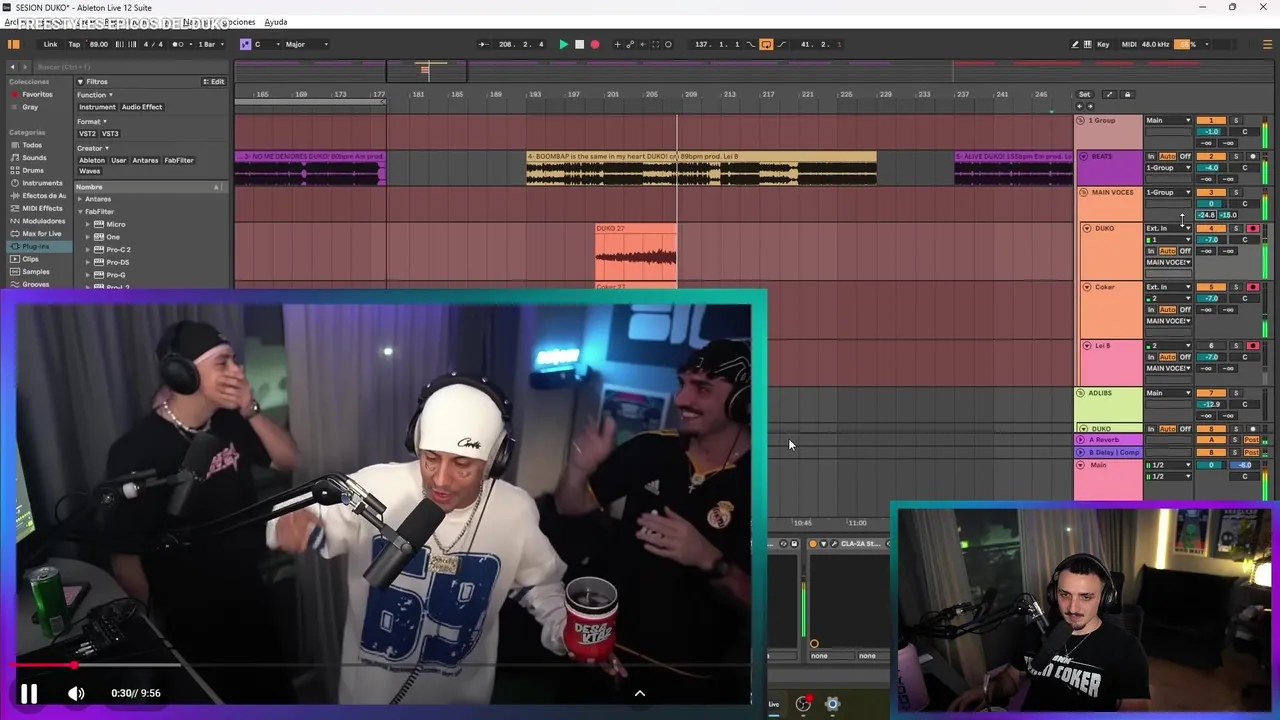Toggle the browser panel visibility icon
This screenshot has height=720, width=1280.
click(14, 44)
